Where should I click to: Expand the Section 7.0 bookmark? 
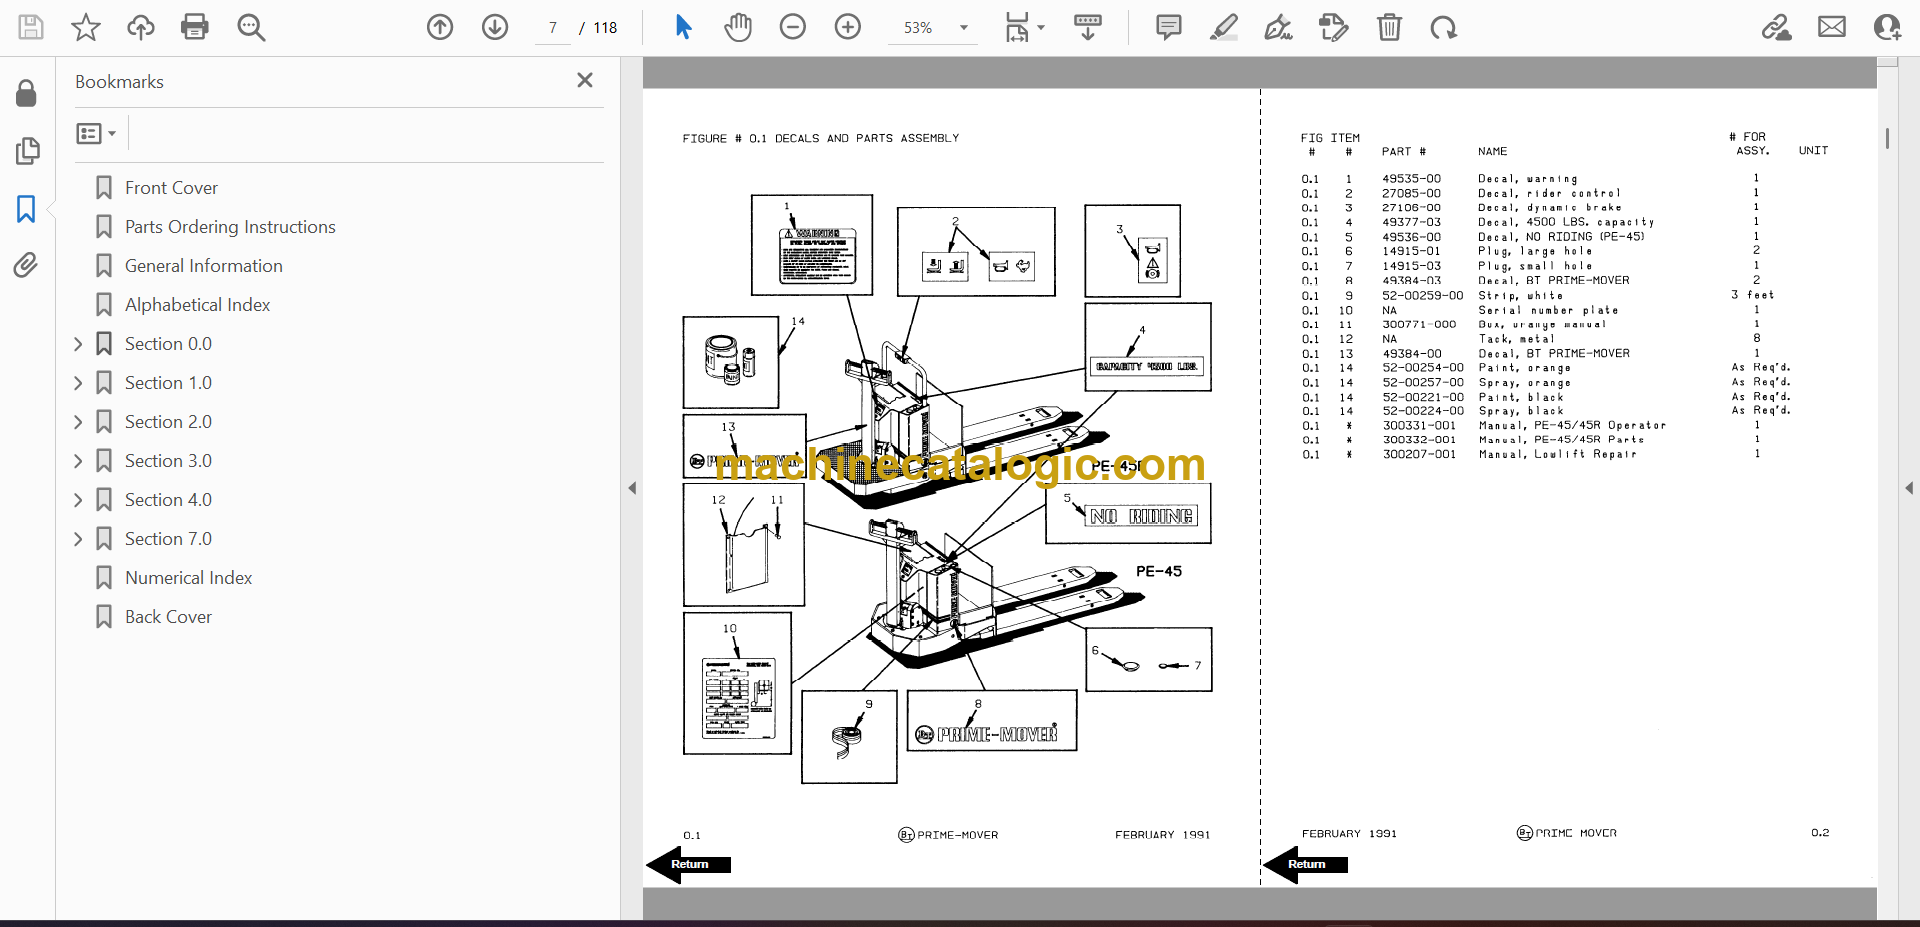point(78,539)
